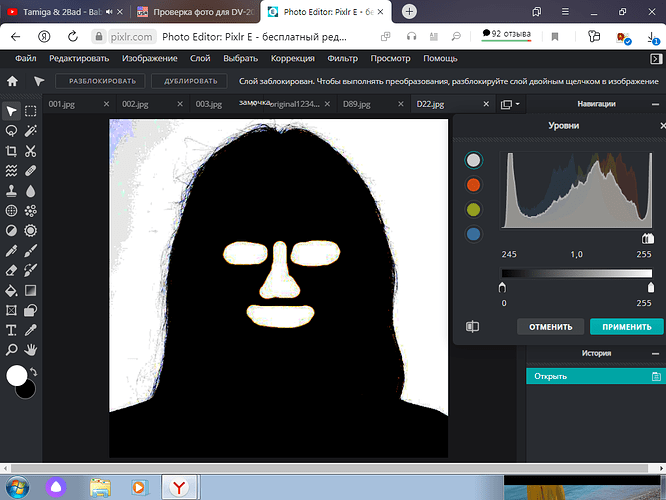This screenshot has width=666, height=500.
Task: Toggle the before/after compare icon
Action: [472, 326]
